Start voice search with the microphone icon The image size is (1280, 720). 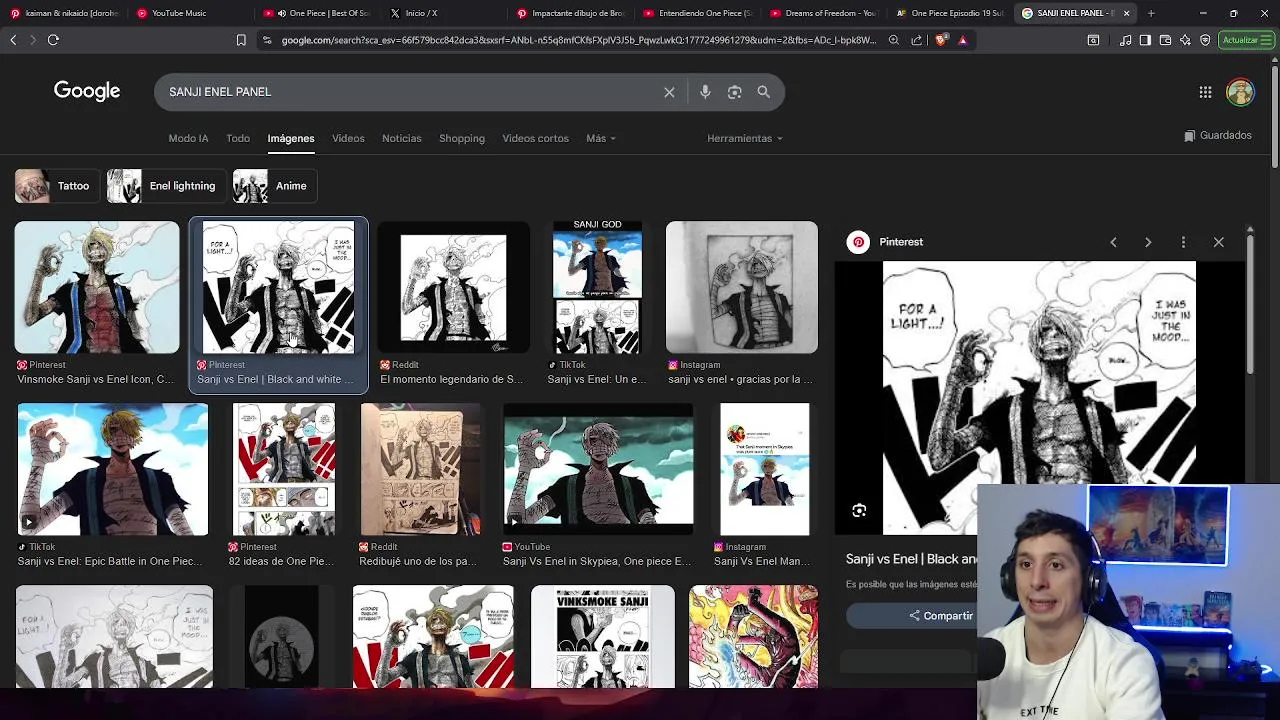(x=705, y=92)
